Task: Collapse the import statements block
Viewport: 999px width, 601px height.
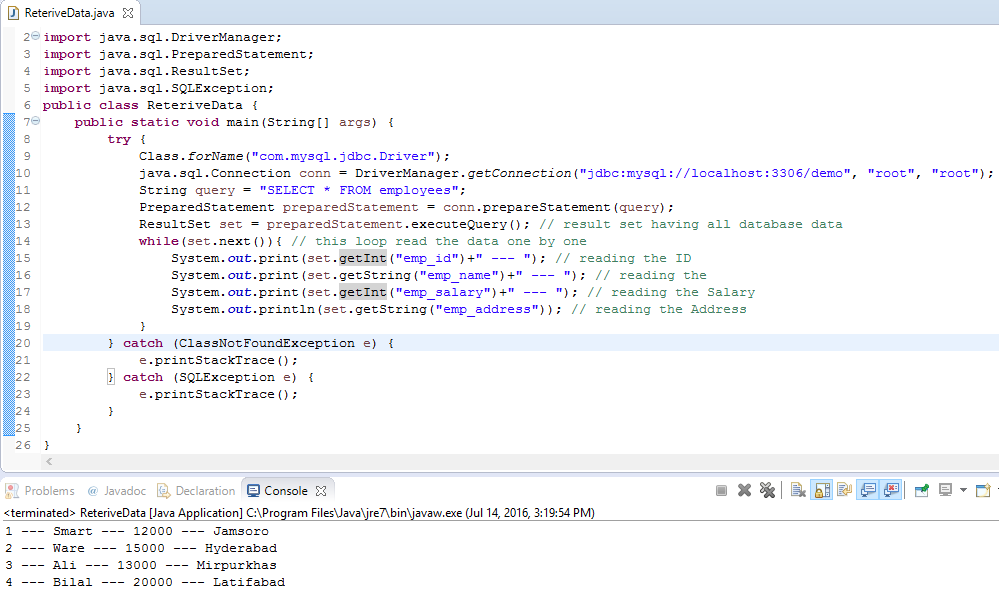Action: pyautogui.click(x=35, y=36)
